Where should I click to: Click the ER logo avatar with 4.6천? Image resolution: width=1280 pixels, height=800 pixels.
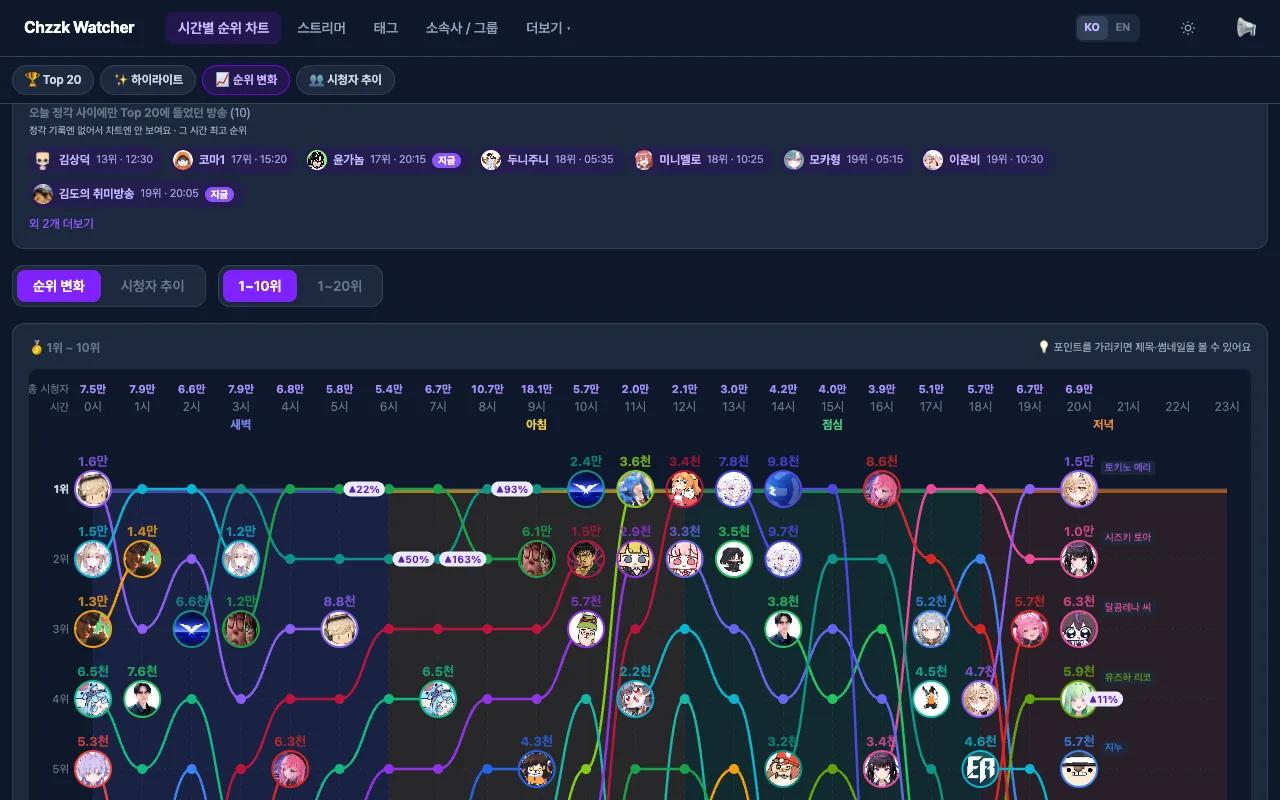coord(980,769)
